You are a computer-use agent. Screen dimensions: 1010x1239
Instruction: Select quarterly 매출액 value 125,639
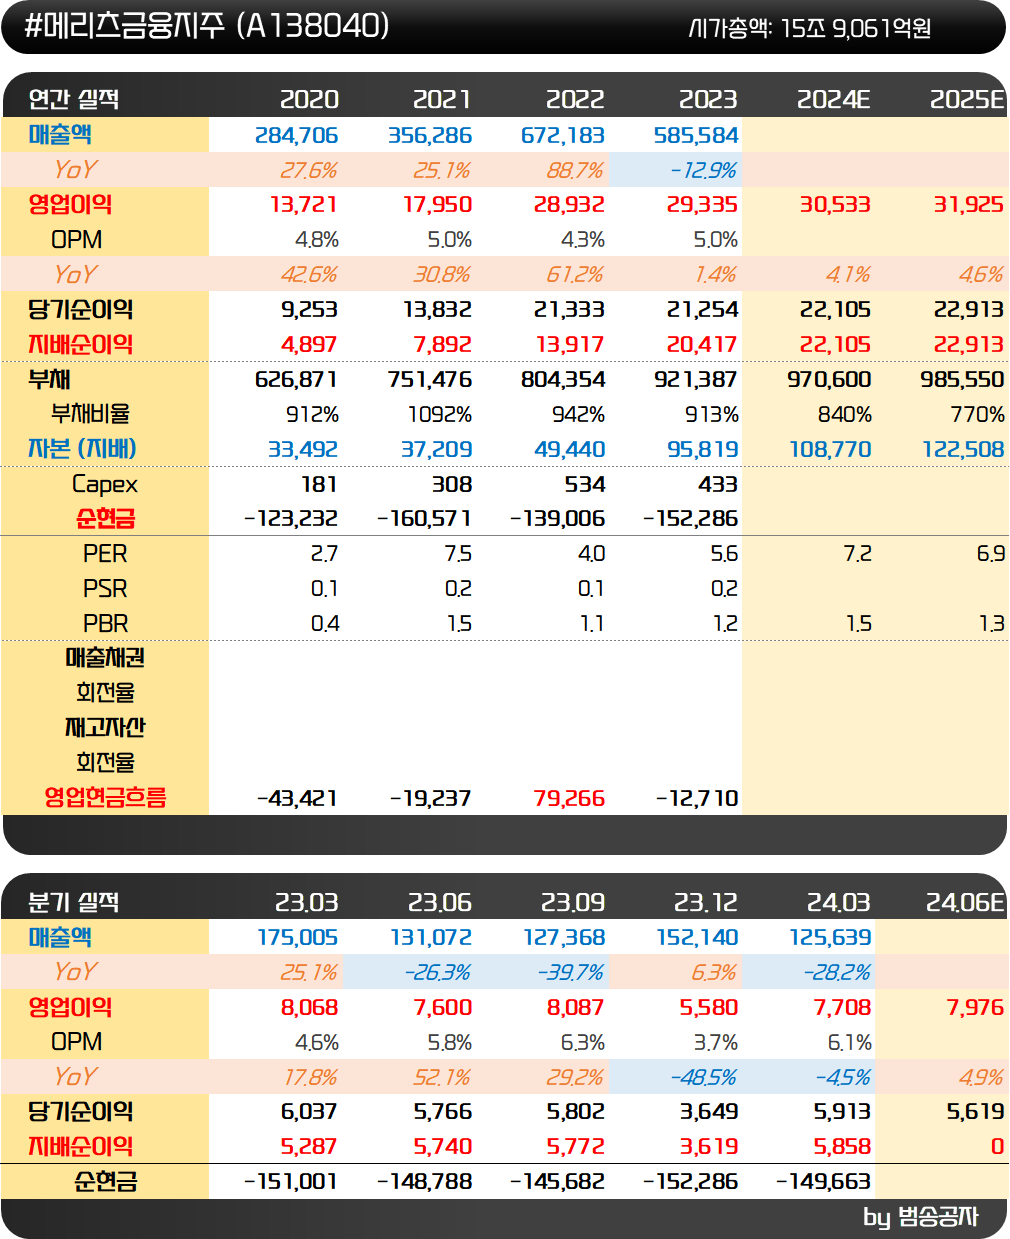830,937
